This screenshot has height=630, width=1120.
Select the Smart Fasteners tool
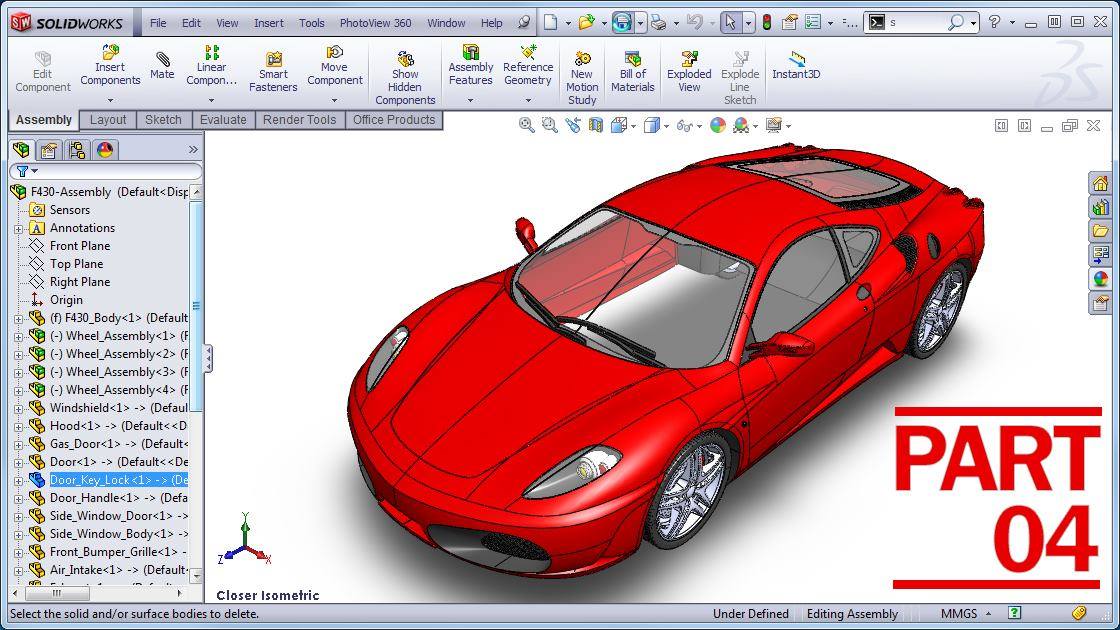coord(273,73)
